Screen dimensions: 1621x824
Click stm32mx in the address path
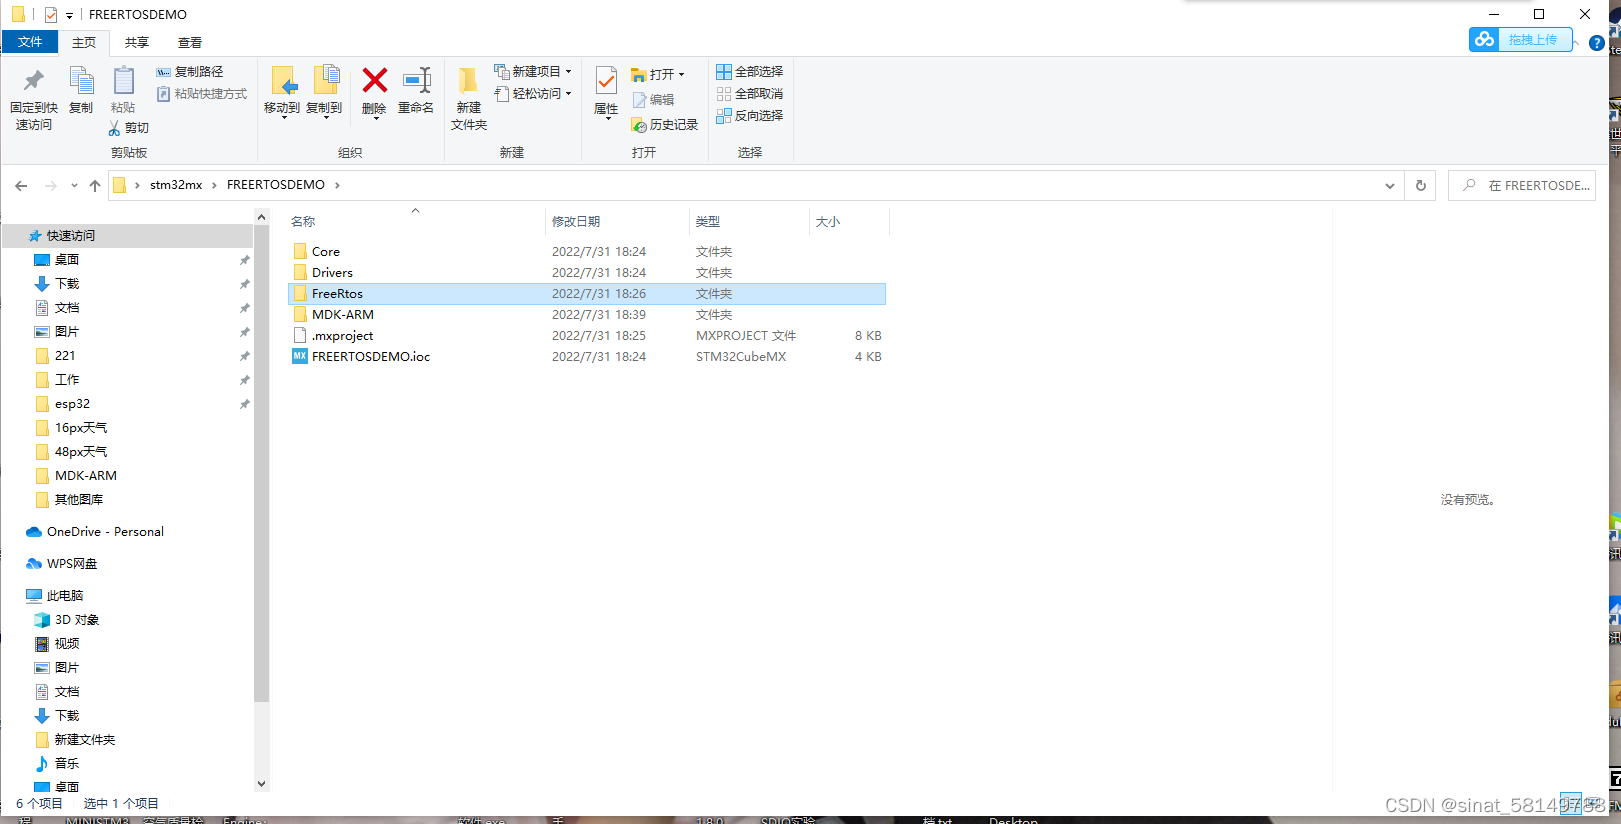tap(176, 185)
